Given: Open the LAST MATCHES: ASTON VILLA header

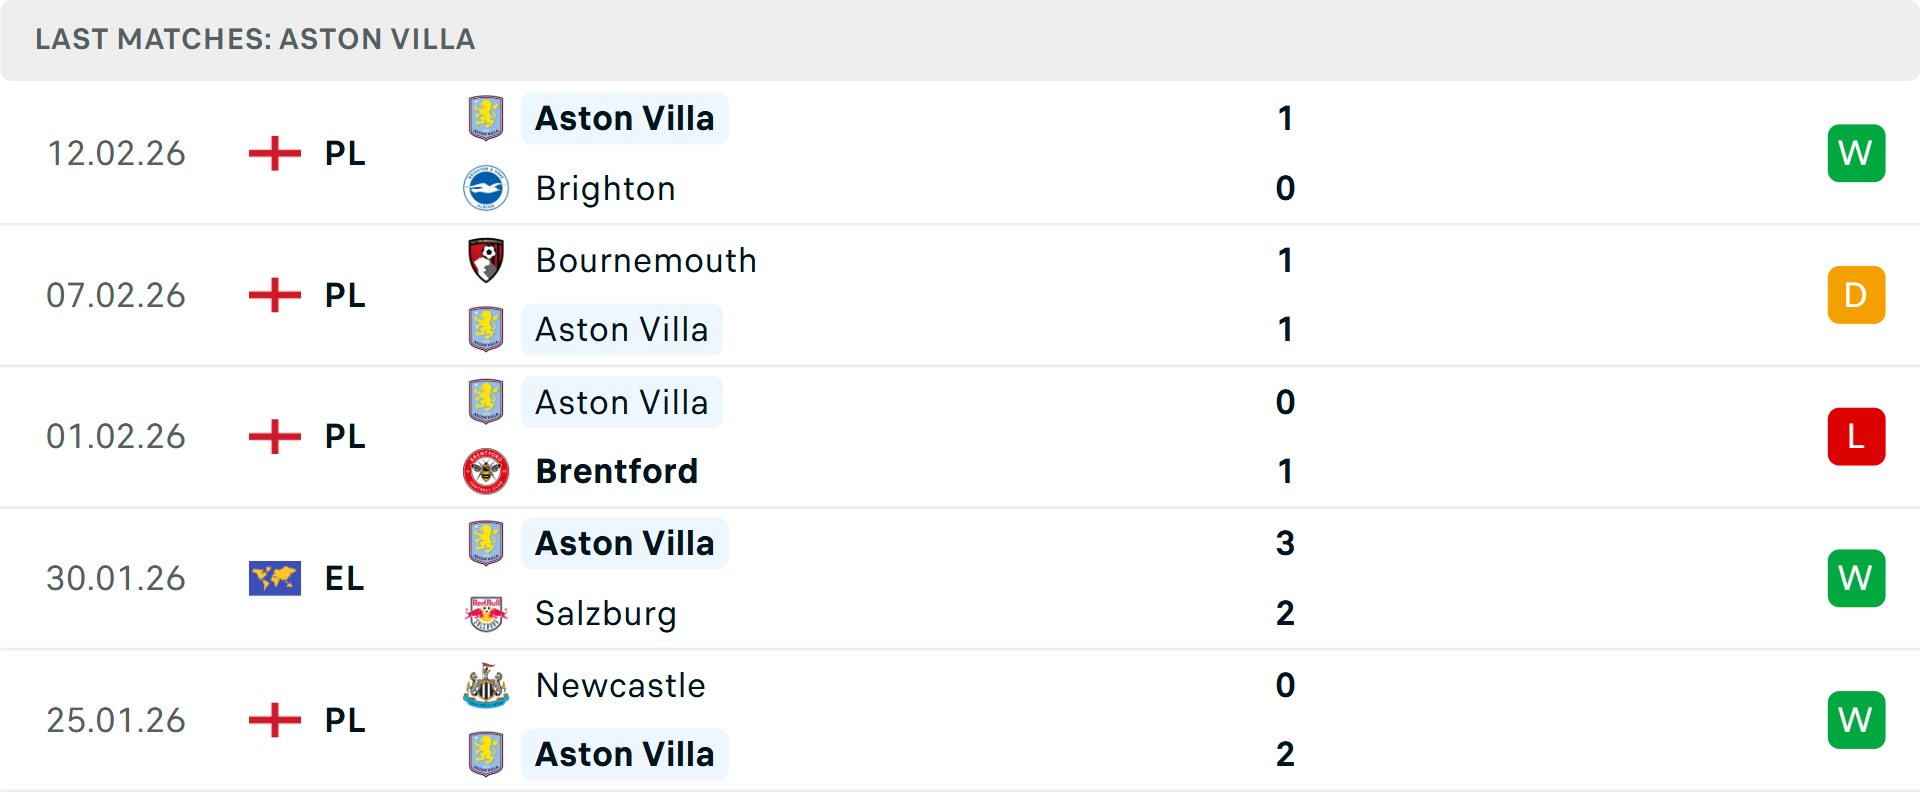Looking at the screenshot, I should click(255, 40).
